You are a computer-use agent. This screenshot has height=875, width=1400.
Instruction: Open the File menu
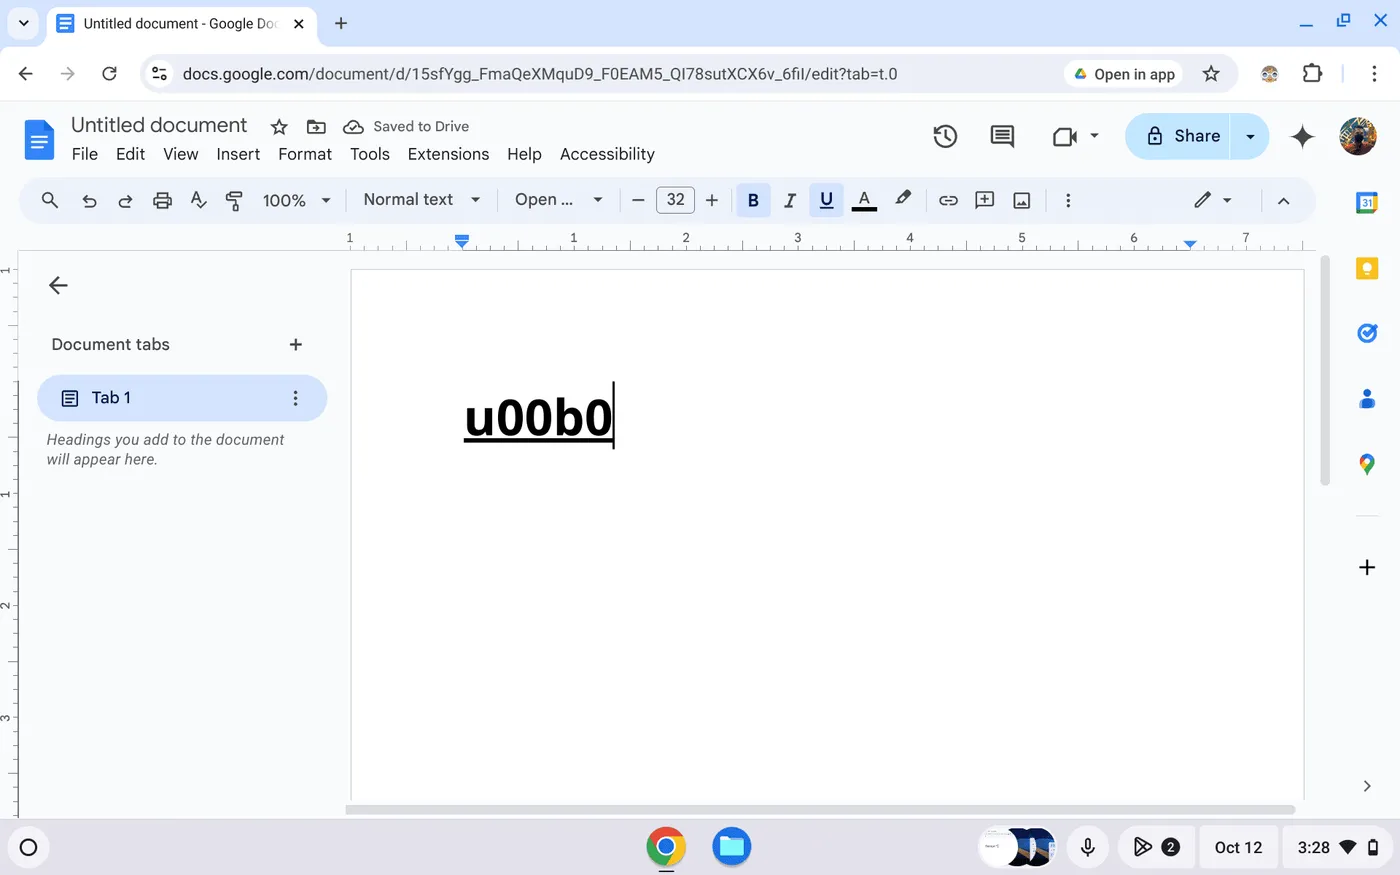pyautogui.click(x=85, y=154)
